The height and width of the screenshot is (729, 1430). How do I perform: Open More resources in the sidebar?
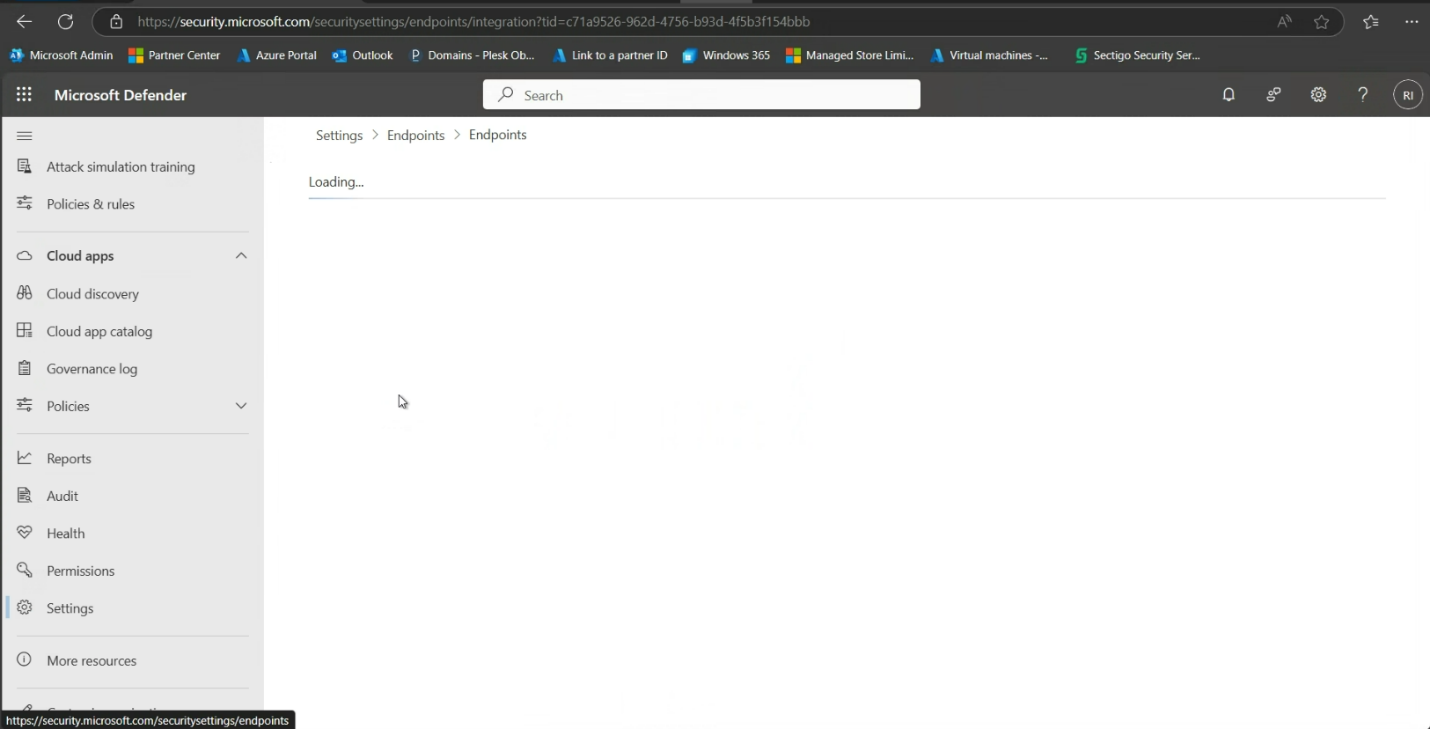91,660
